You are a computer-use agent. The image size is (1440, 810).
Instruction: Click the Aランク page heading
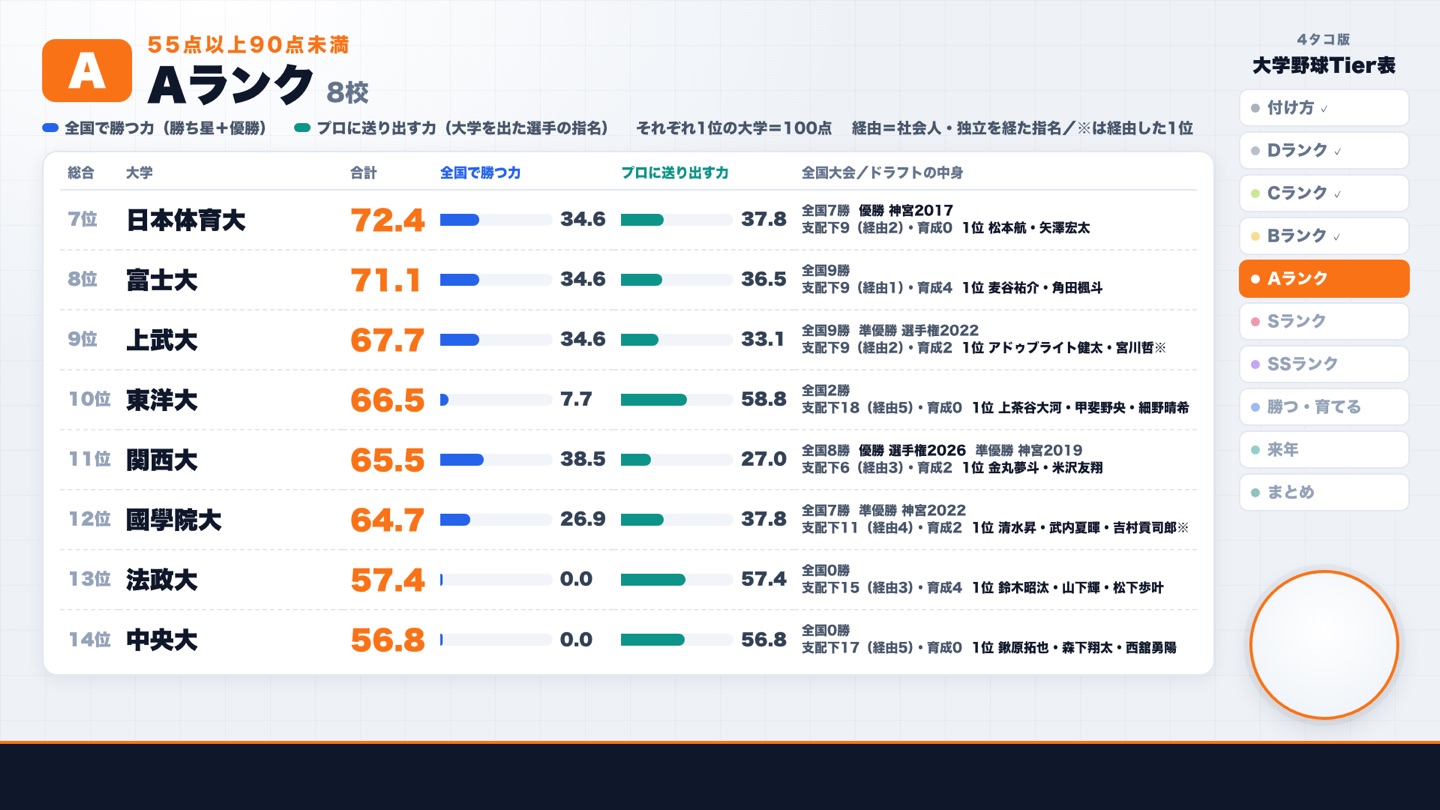click(x=231, y=85)
